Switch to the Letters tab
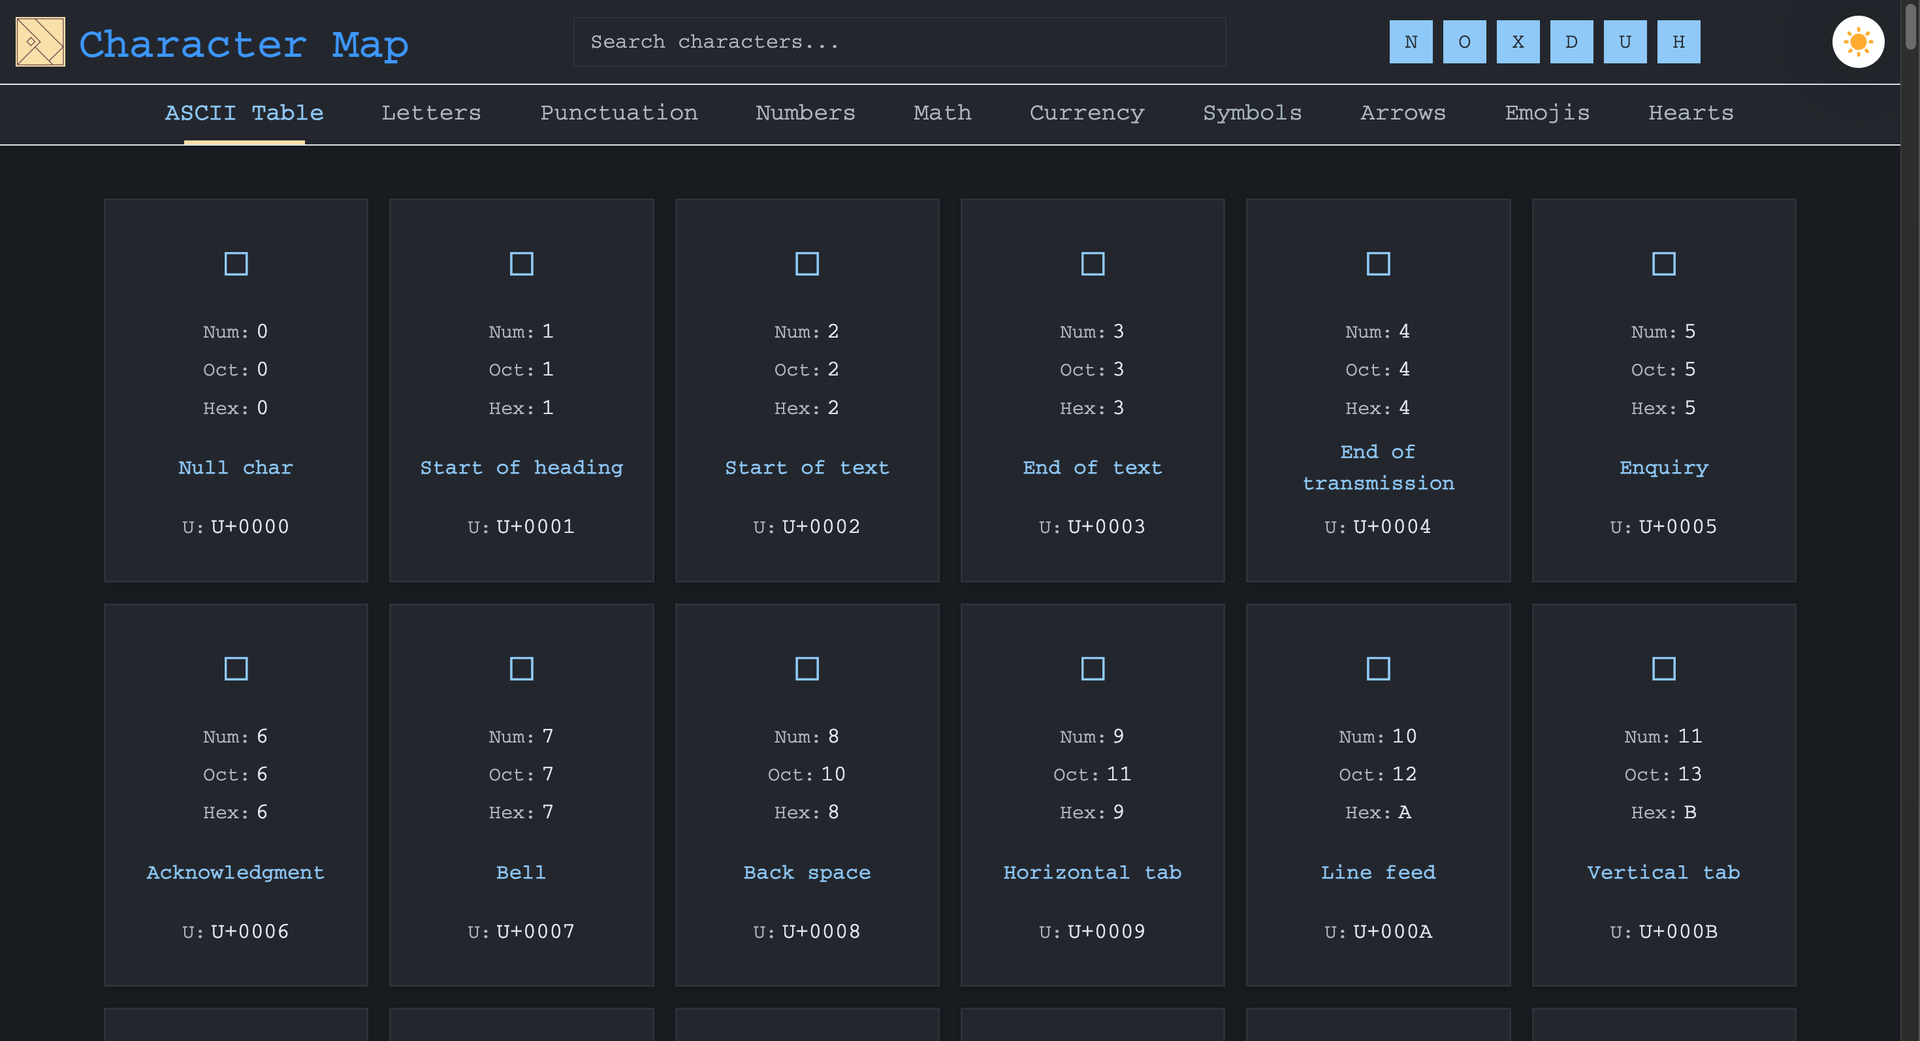 pos(431,113)
